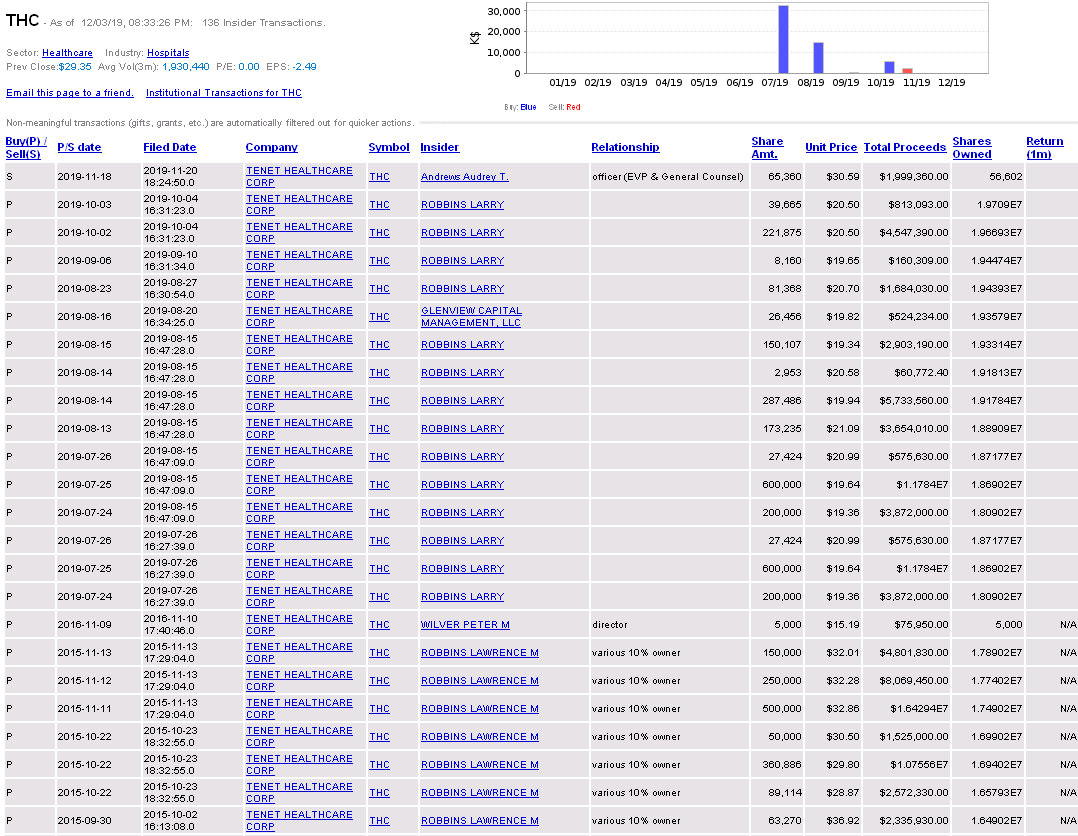Open insider WILVER PETER M link
This screenshot has height=836, width=1078.
(x=465, y=625)
